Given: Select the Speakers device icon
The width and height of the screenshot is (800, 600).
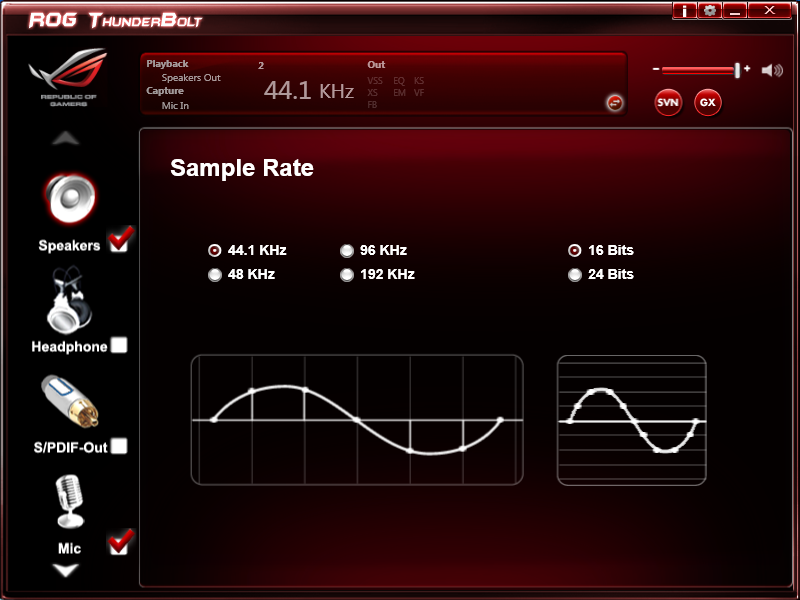Looking at the screenshot, I should 70,199.
